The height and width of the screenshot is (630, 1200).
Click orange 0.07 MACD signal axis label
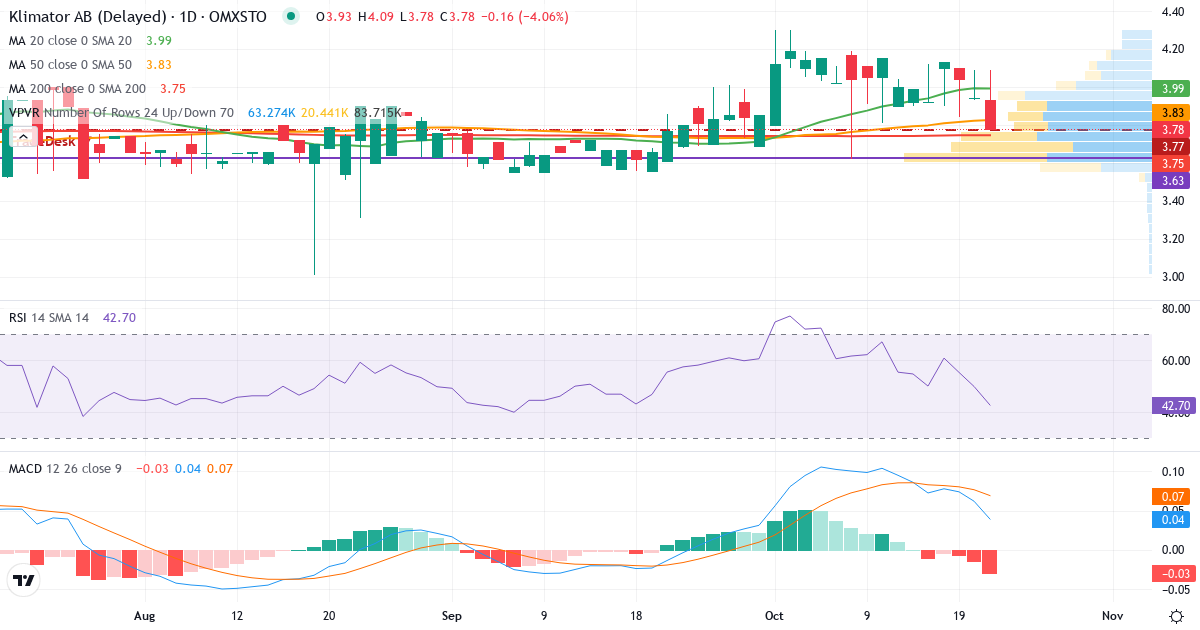pyautogui.click(x=1170, y=496)
